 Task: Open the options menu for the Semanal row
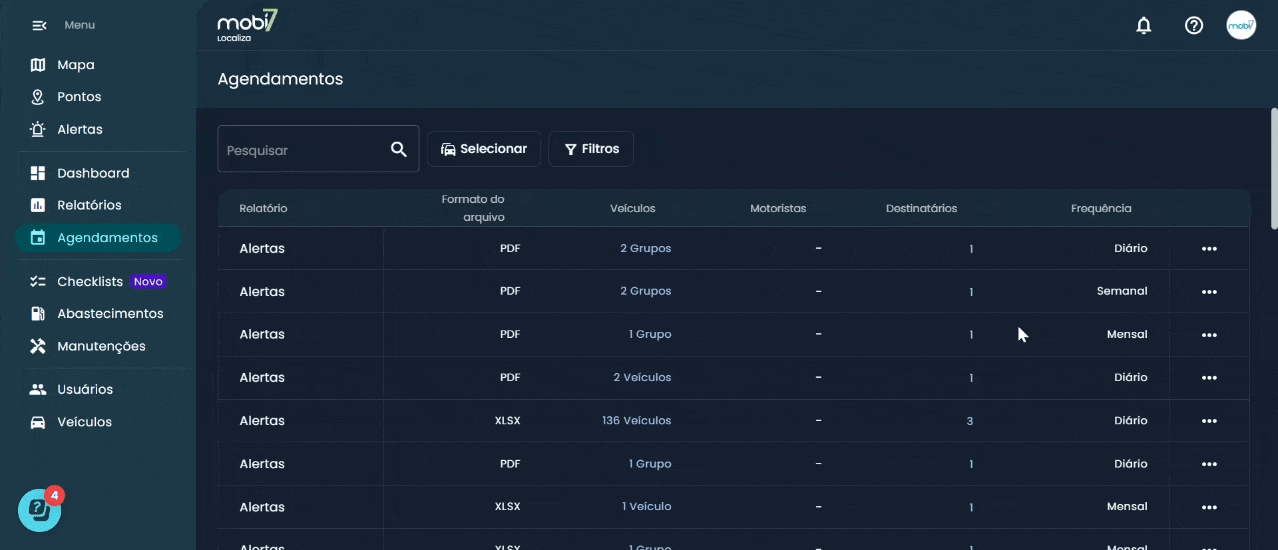(1208, 292)
